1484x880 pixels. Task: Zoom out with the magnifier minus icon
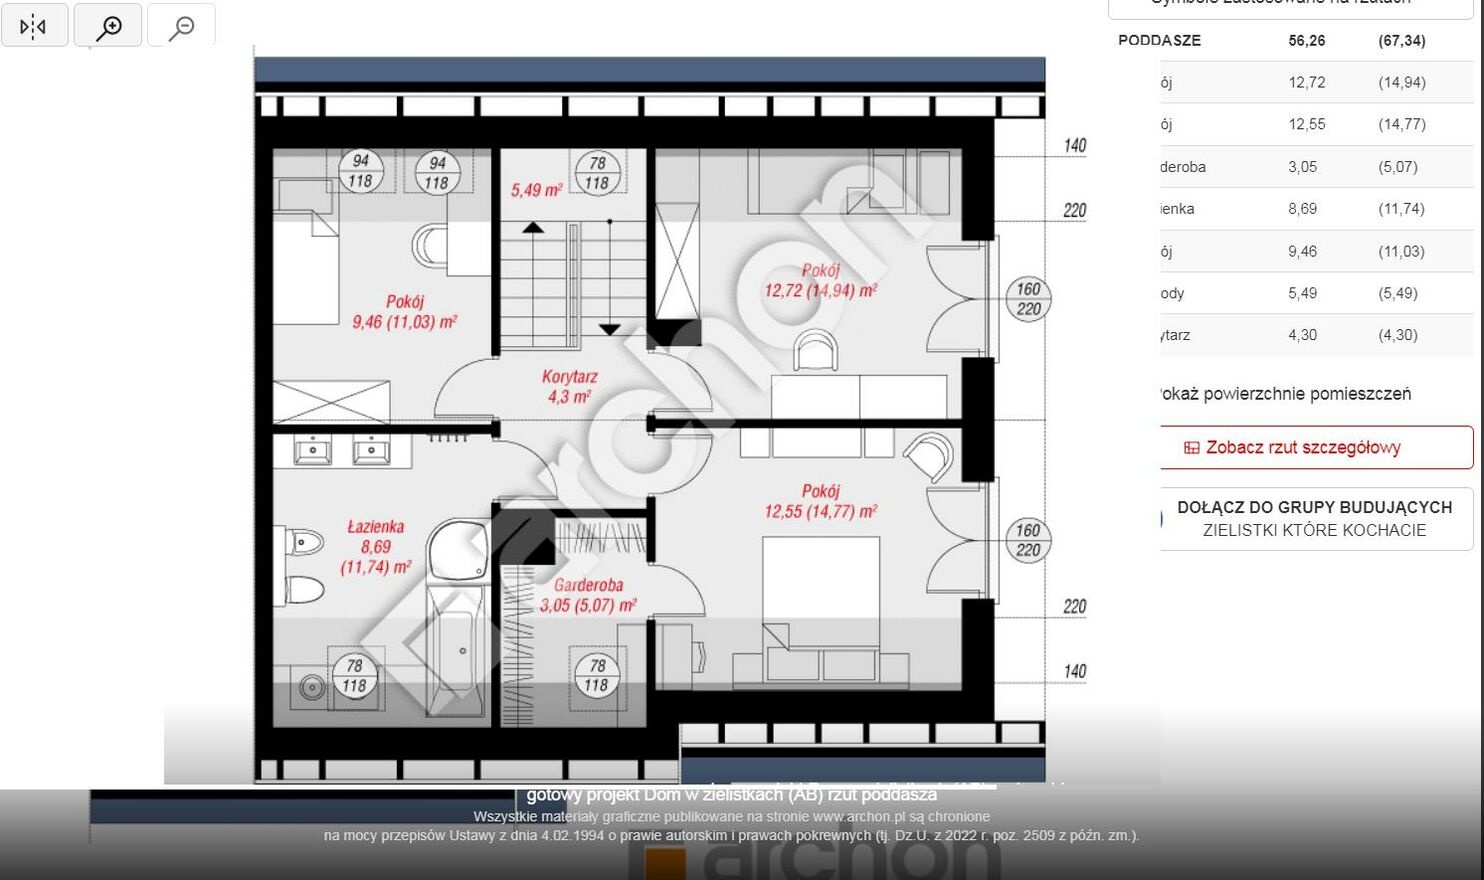click(181, 26)
